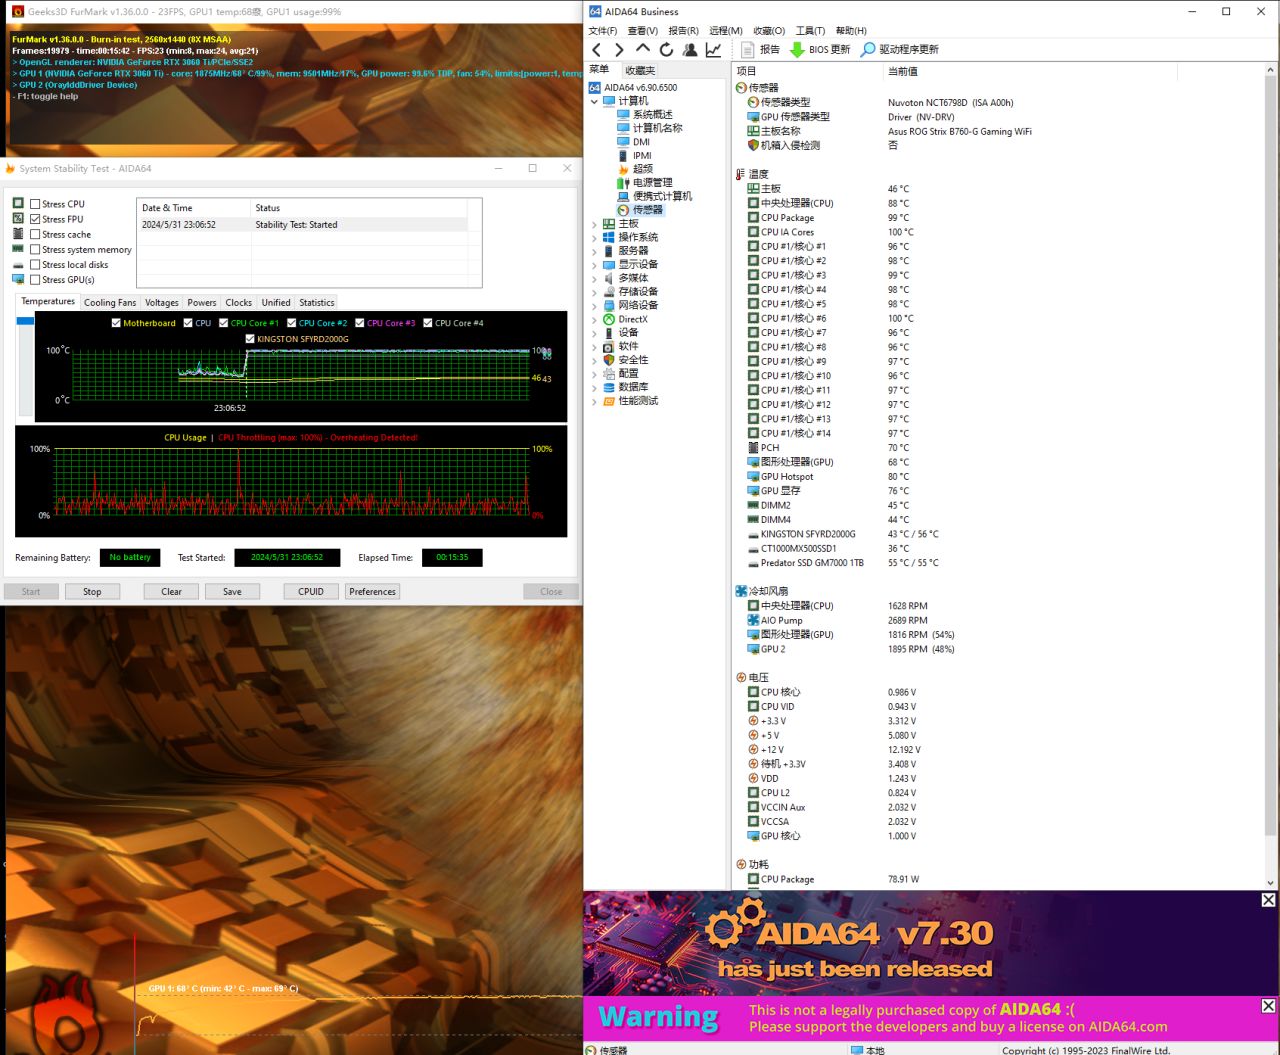
Task: Open the DMI tree item
Action: [x=641, y=142]
